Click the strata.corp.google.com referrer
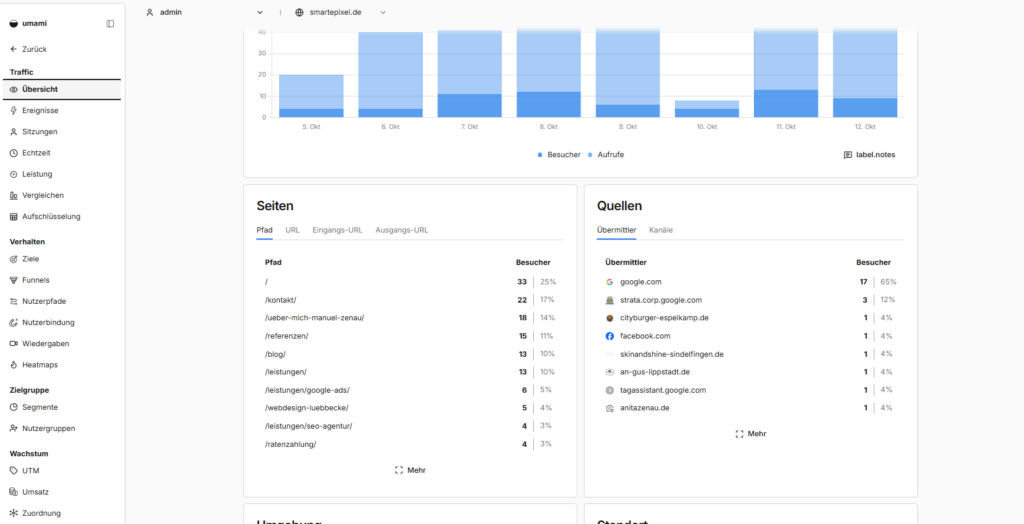The width and height of the screenshot is (1024, 524). [661, 300]
